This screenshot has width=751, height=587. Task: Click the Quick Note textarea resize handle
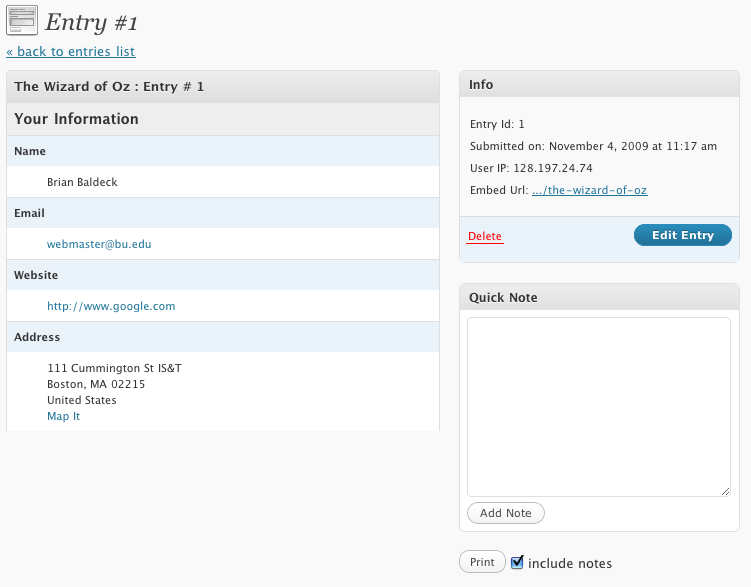click(726, 491)
